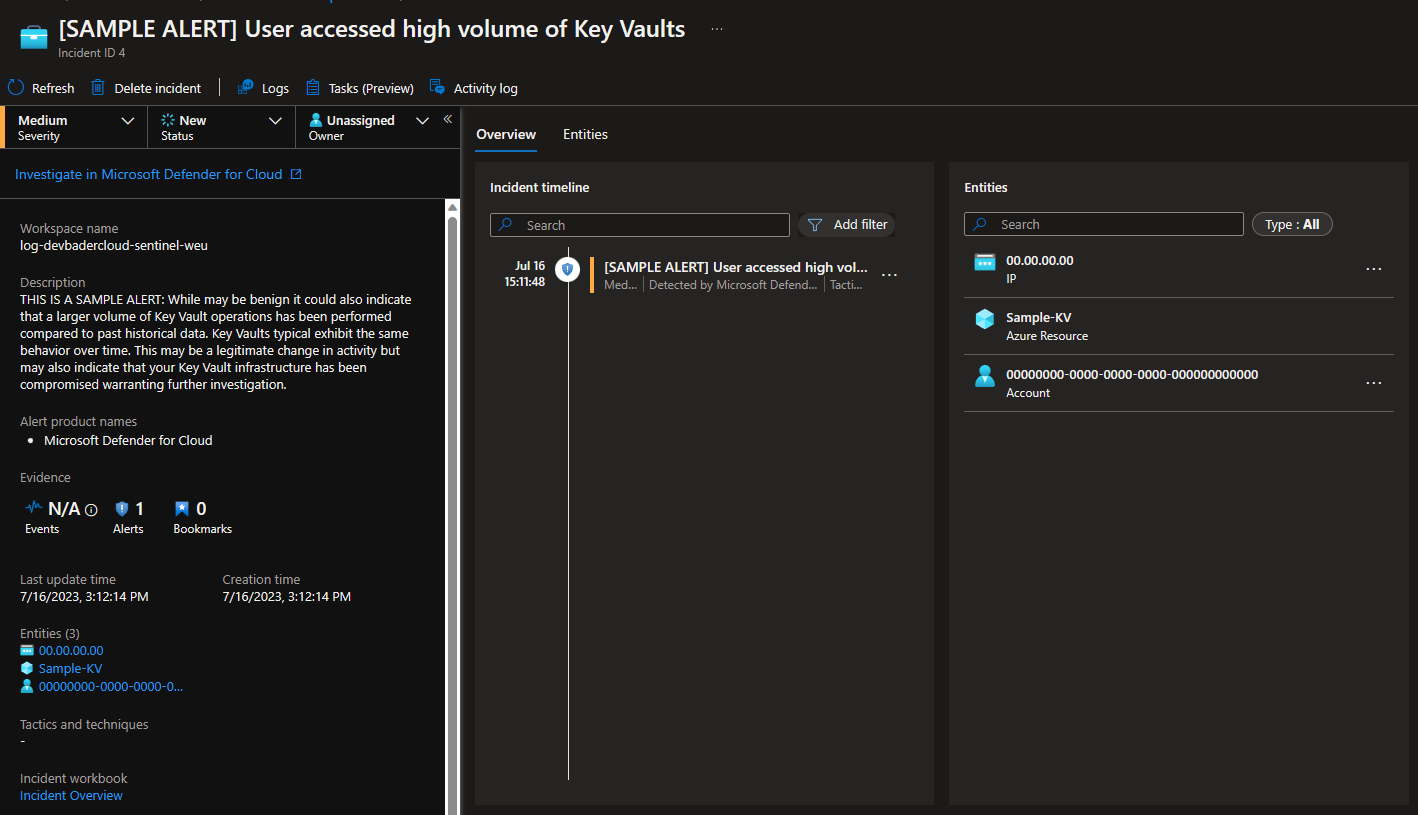Screen dimensions: 1418x815
Task: Click the Delete incident trash icon
Action: pos(98,88)
